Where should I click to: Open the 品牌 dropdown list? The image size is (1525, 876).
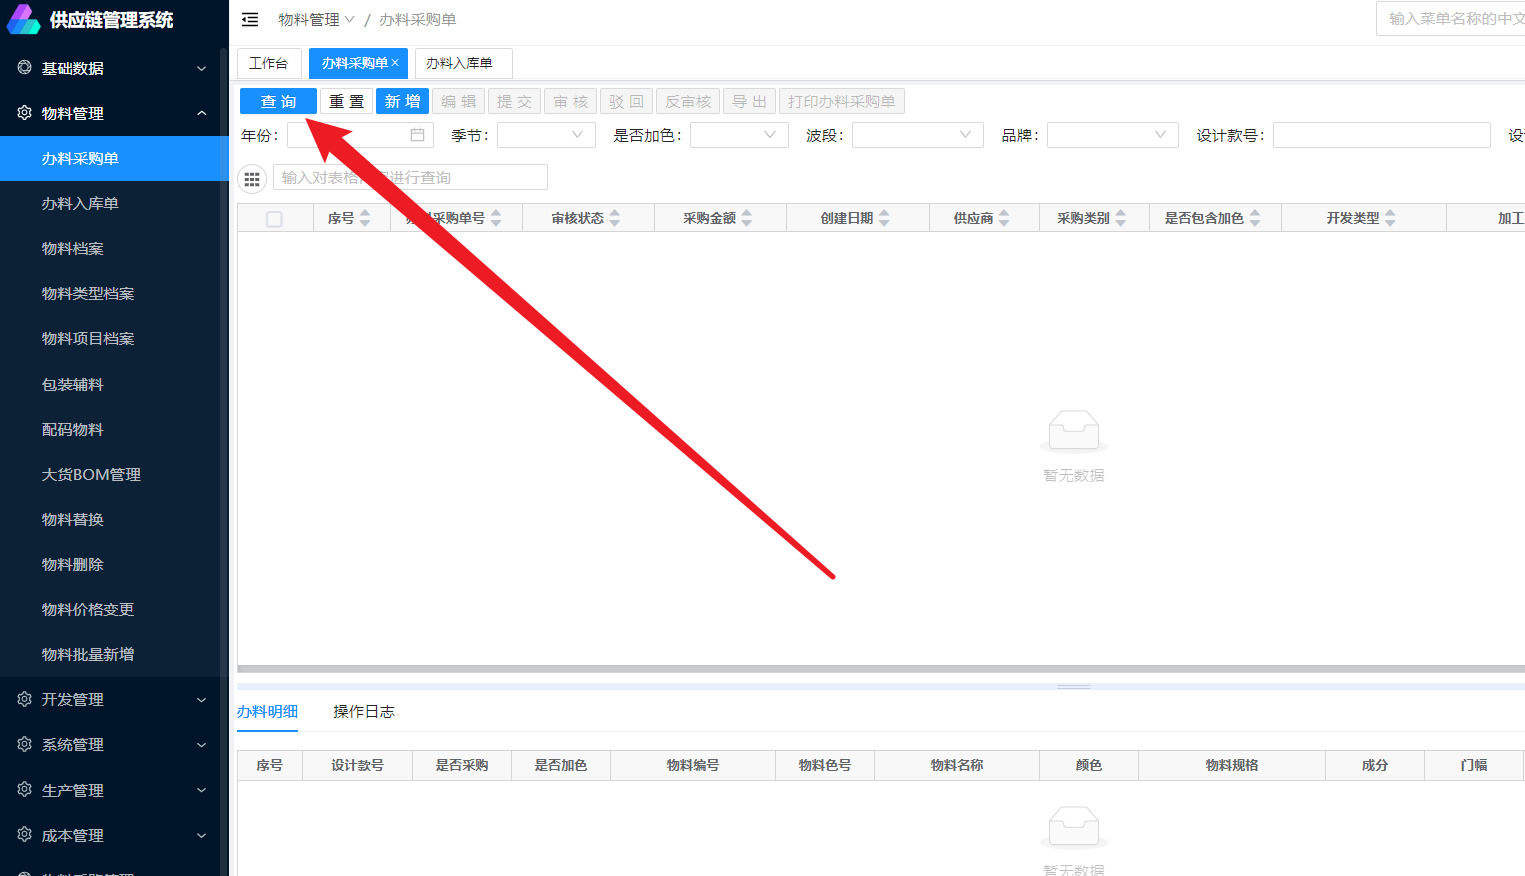pyautogui.click(x=1112, y=135)
